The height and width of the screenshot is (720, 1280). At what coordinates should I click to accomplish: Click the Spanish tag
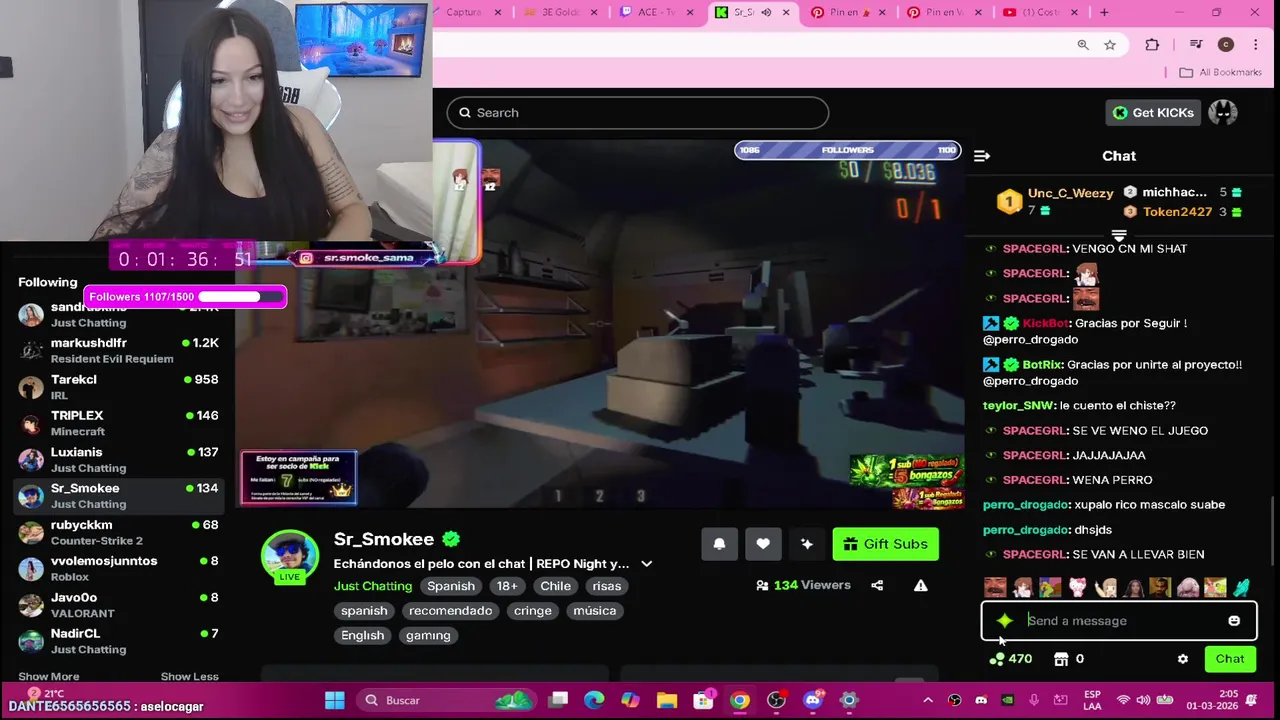point(451,586)
